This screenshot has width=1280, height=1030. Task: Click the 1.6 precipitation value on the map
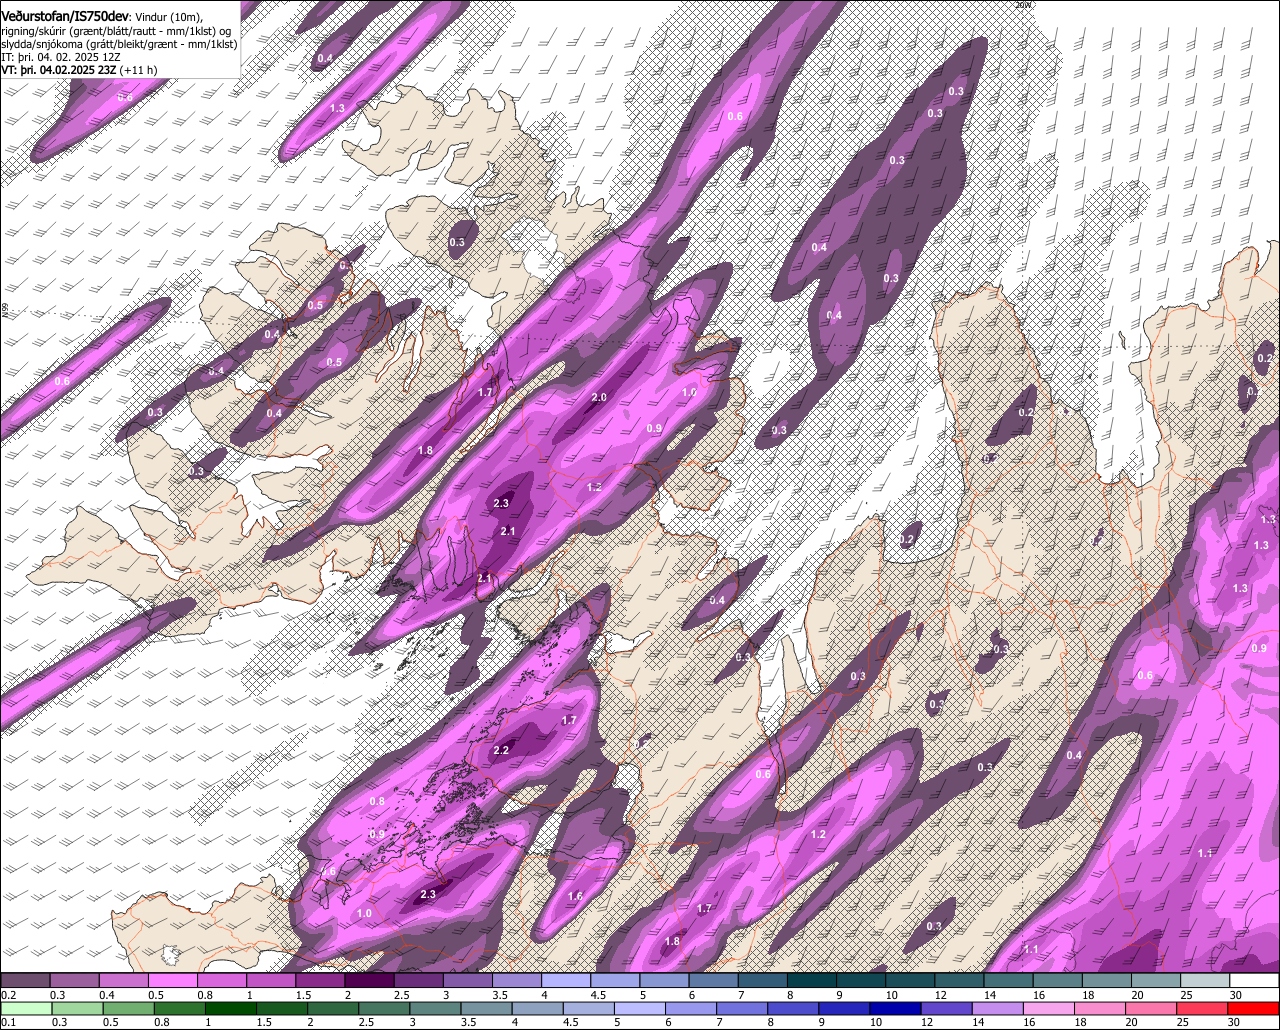pyautogui.click(x=575, y=896)
